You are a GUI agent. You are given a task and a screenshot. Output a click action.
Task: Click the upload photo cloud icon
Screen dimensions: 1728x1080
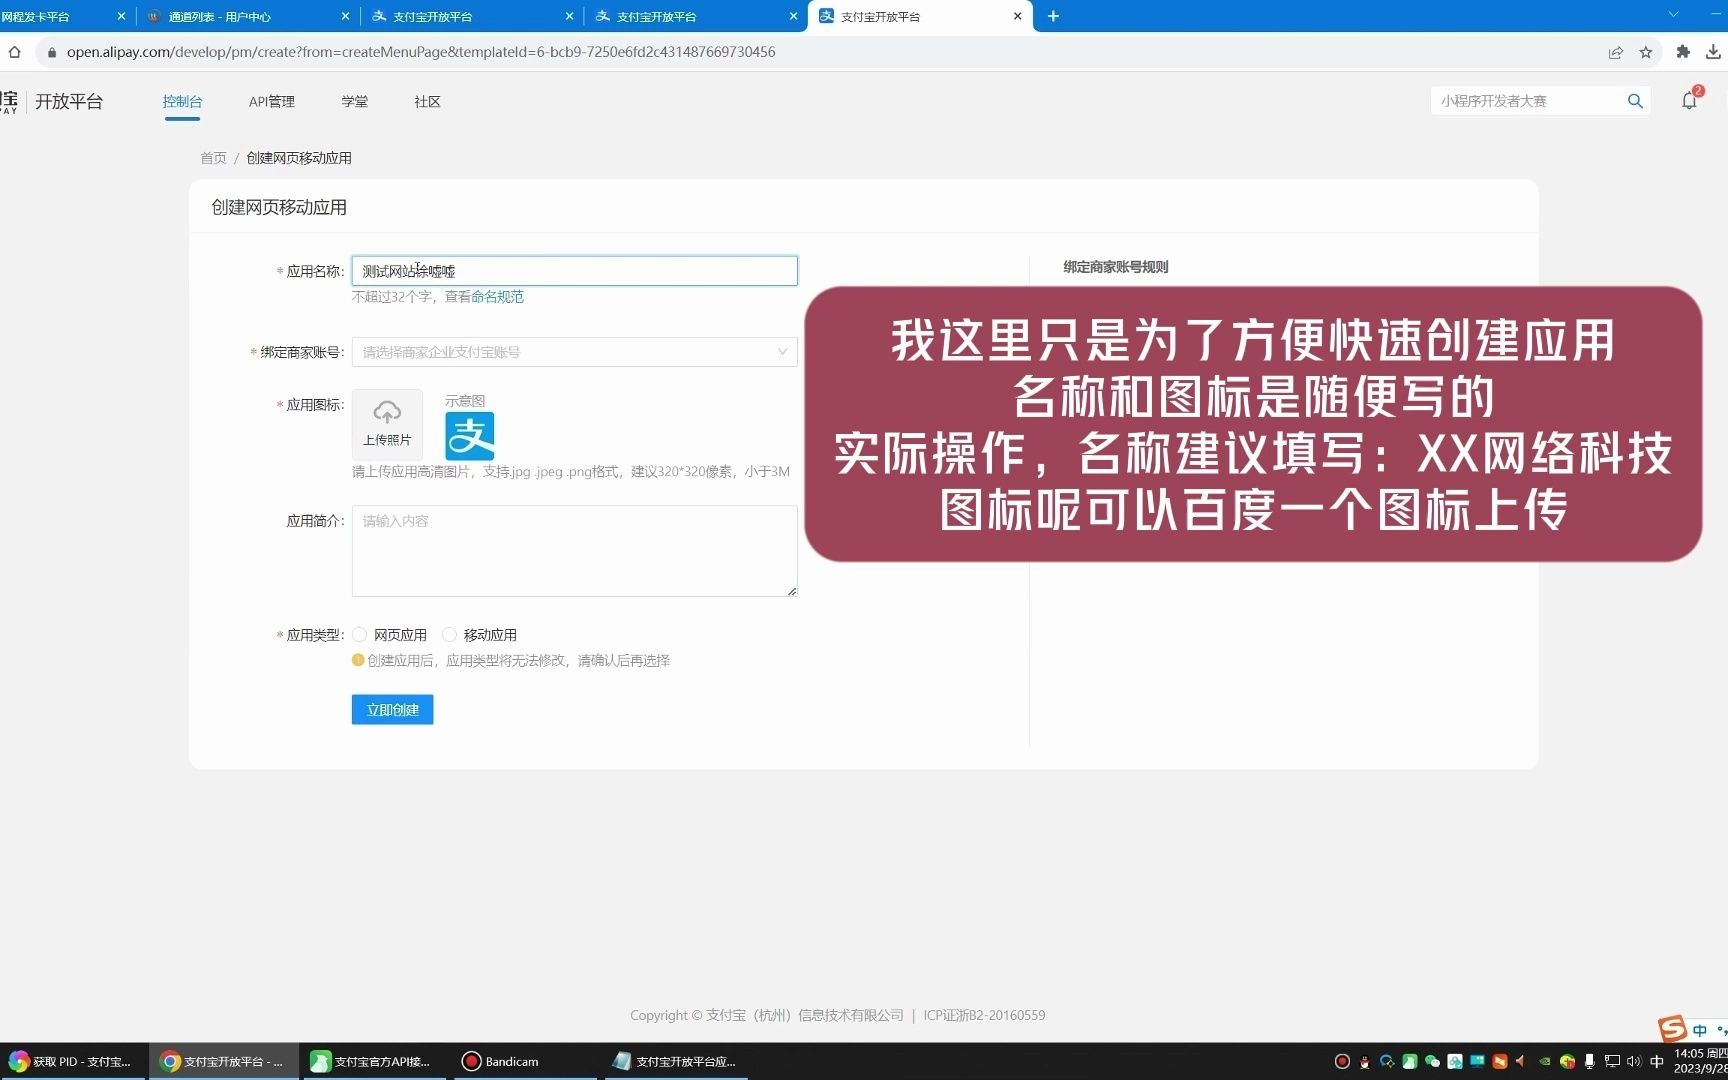387,412
